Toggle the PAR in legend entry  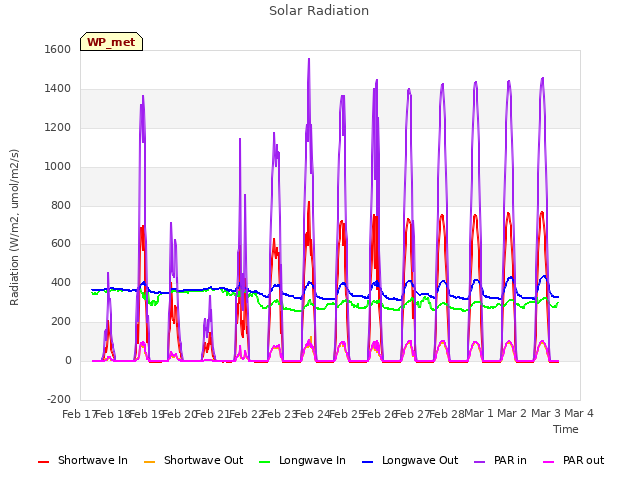(x=500, y=460)
